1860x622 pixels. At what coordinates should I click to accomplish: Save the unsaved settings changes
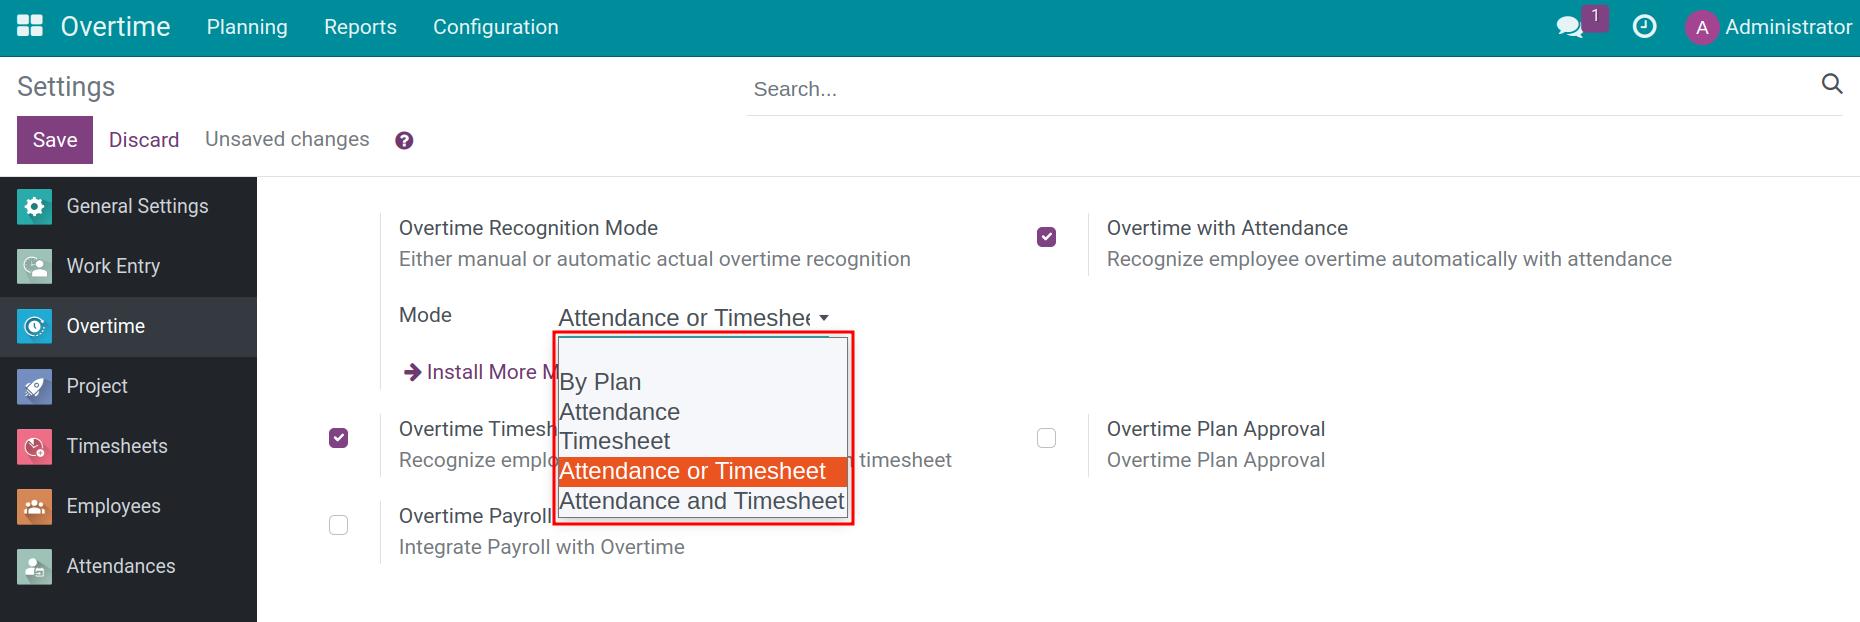[54, 139]
